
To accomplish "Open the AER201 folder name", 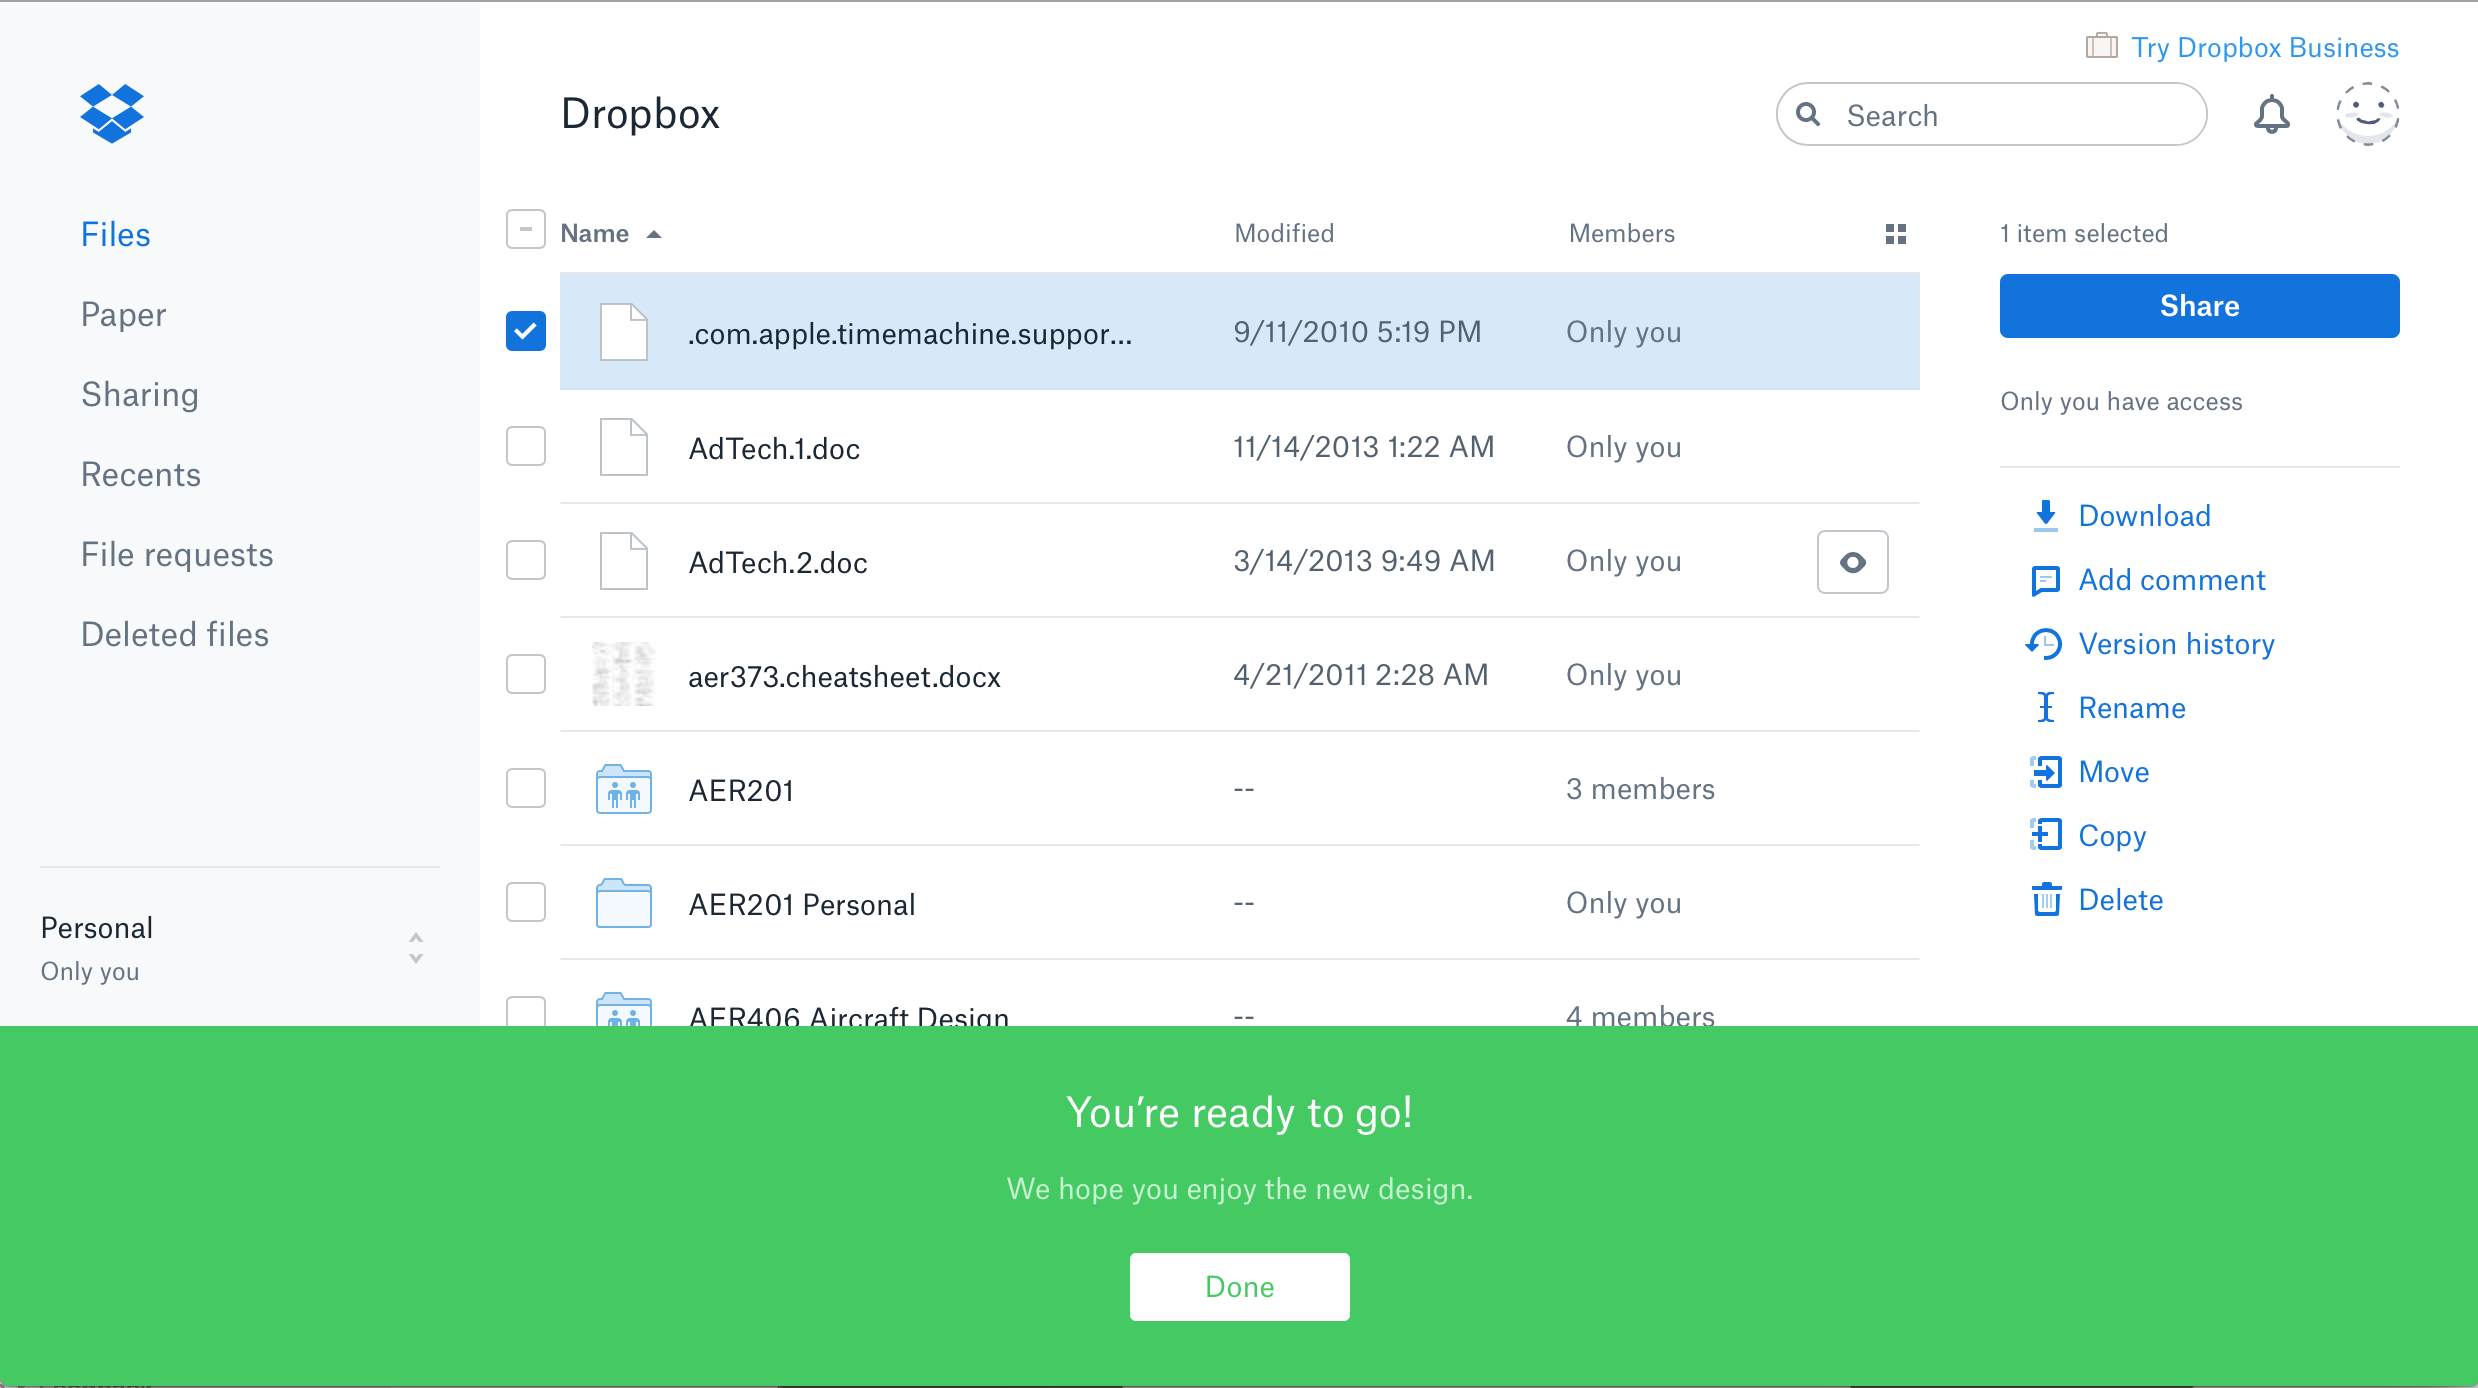I will (741, 790).
